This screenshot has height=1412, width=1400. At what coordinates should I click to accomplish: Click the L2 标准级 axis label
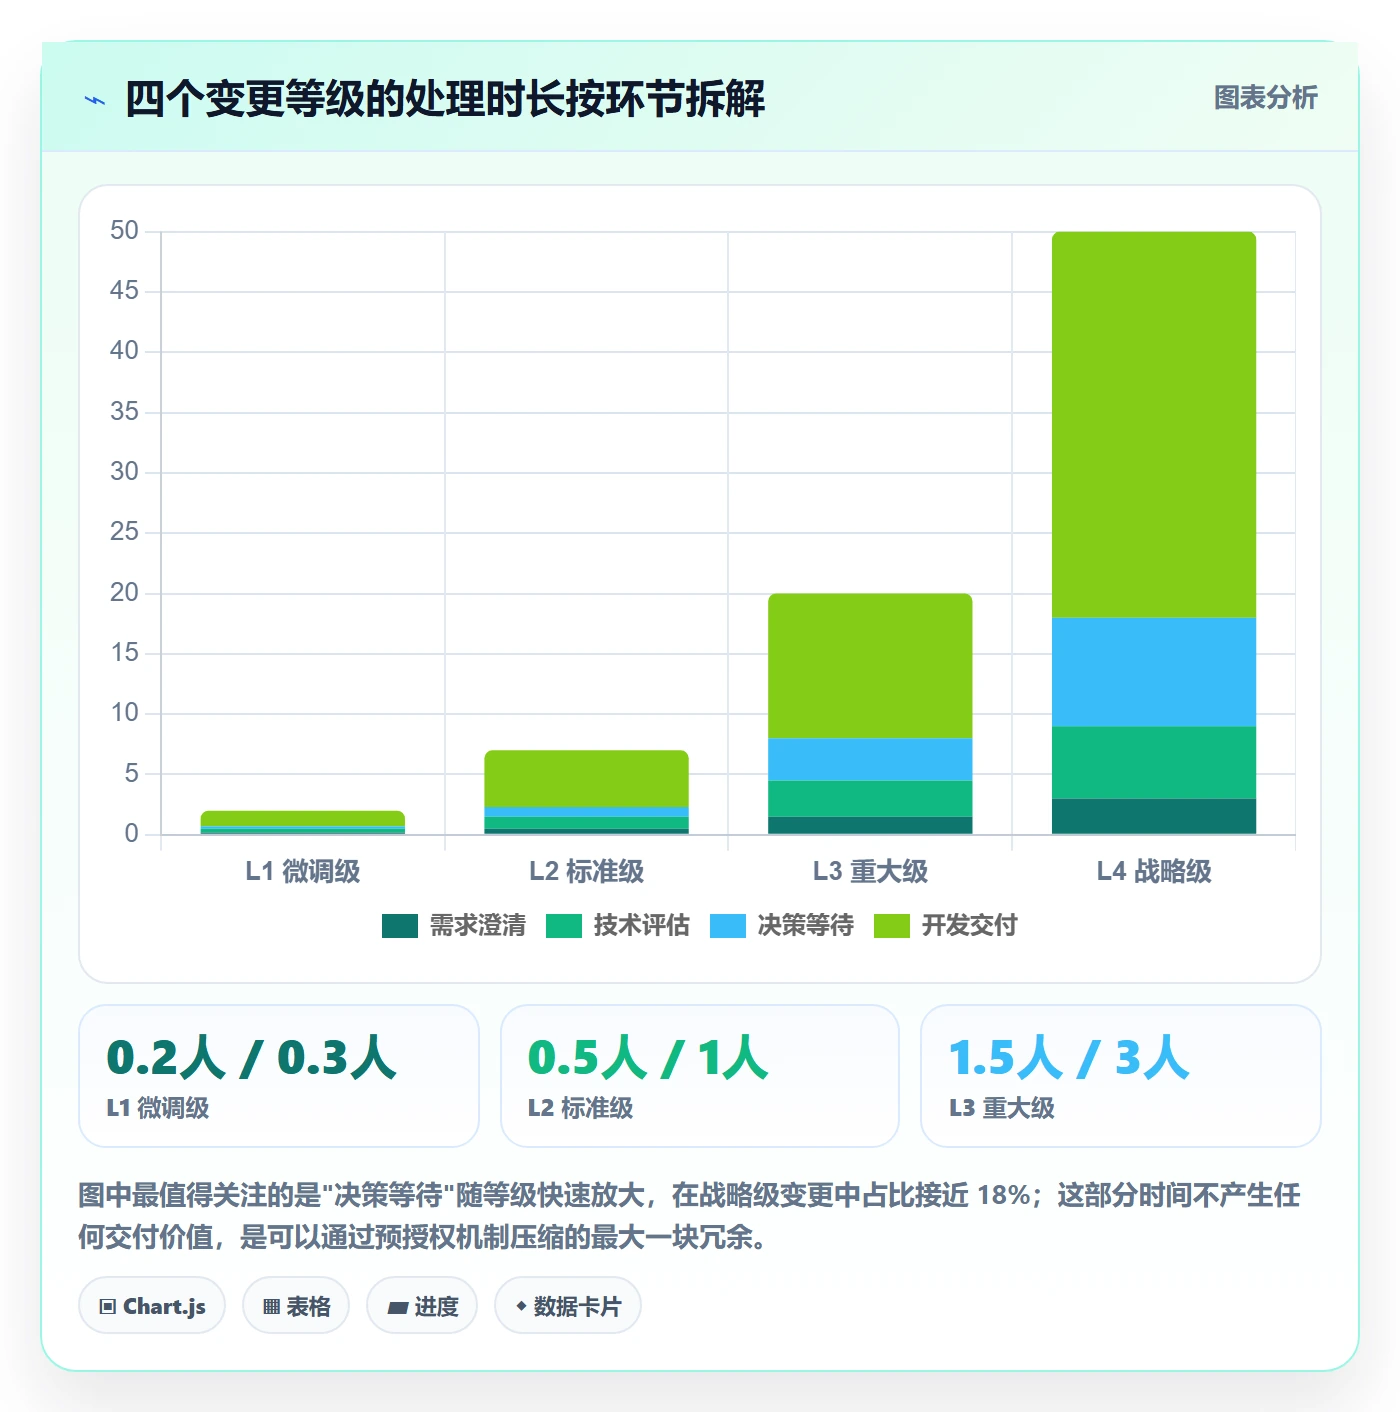click(586, 871)
